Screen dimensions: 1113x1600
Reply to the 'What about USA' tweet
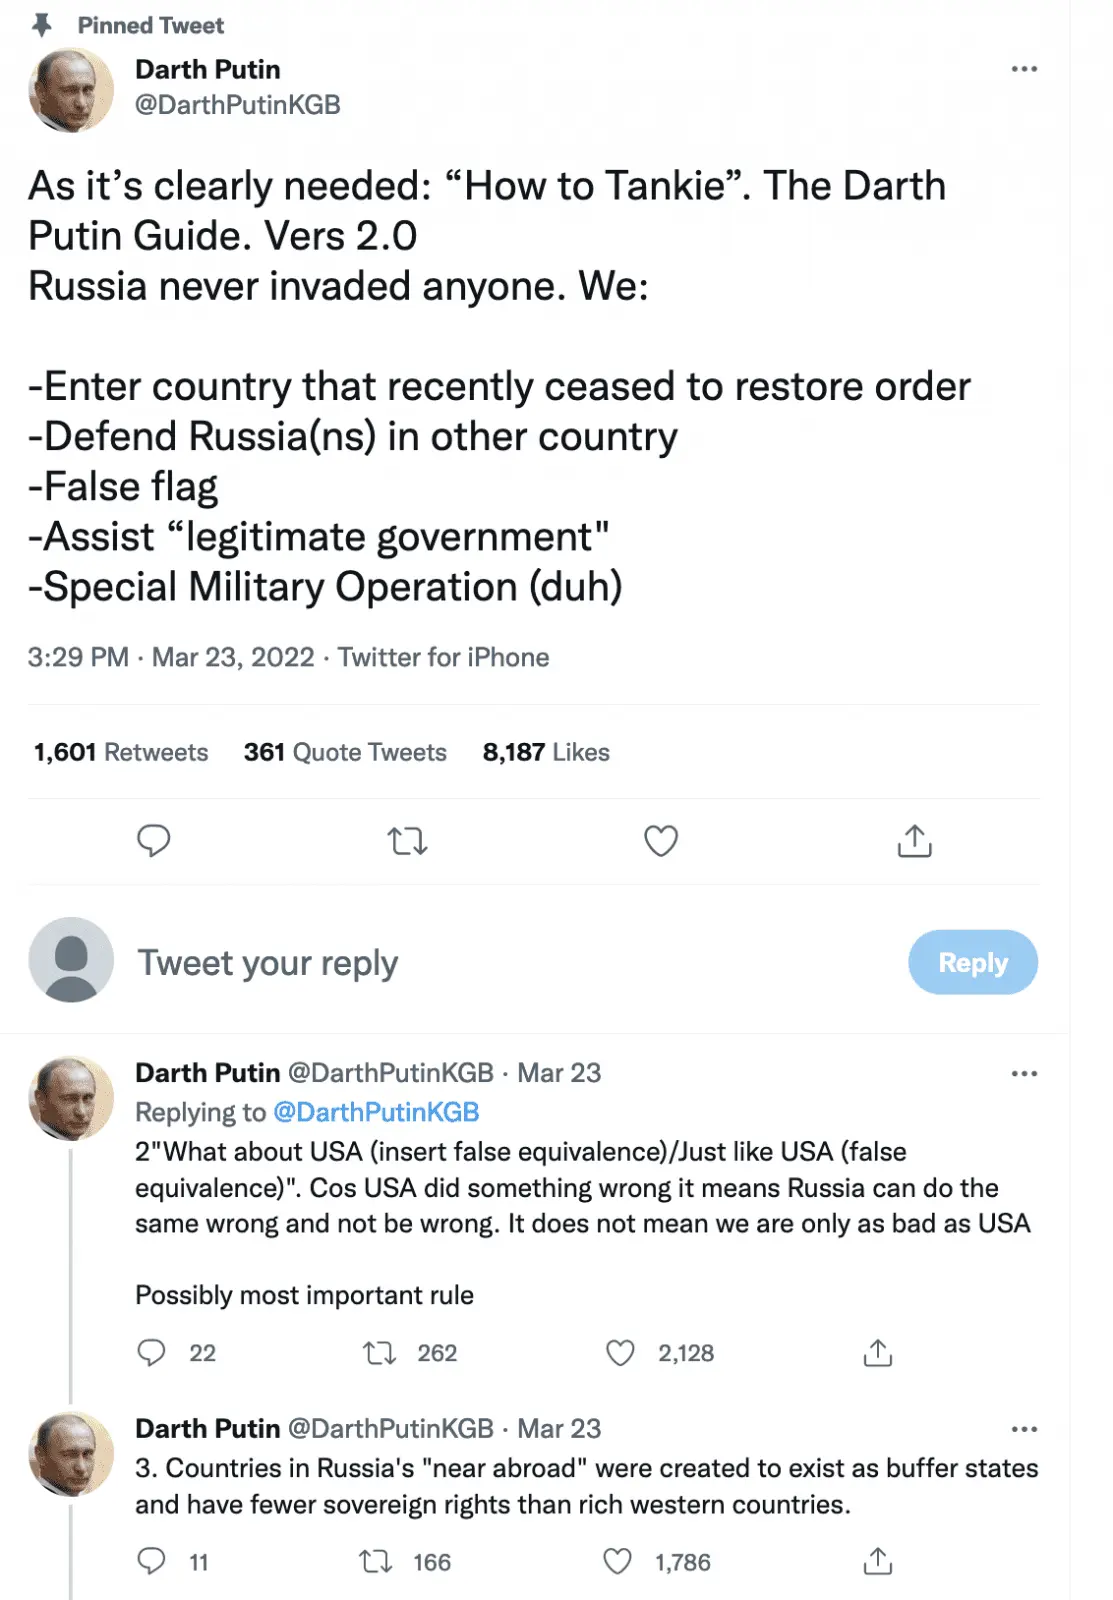tap(151, 1353)
